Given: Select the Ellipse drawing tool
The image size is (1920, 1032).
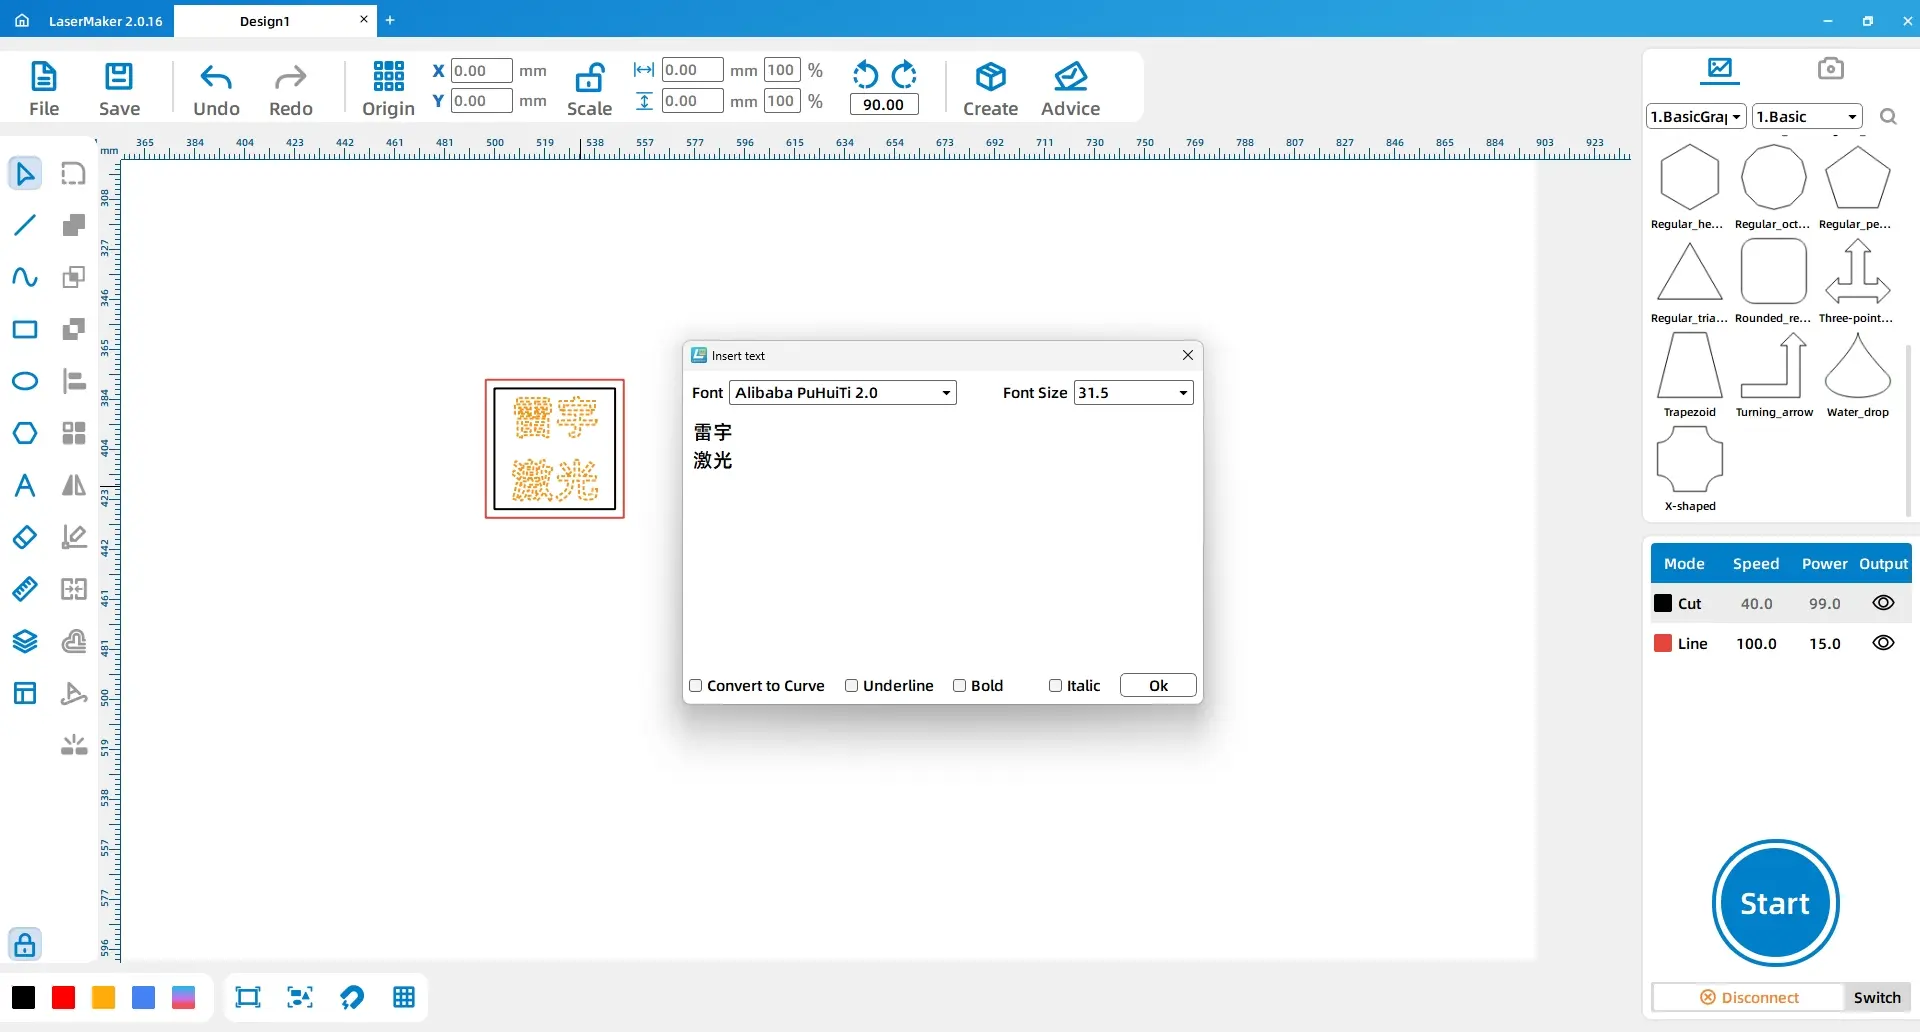Looking at the screenshot, I should (x=25, y=381).
